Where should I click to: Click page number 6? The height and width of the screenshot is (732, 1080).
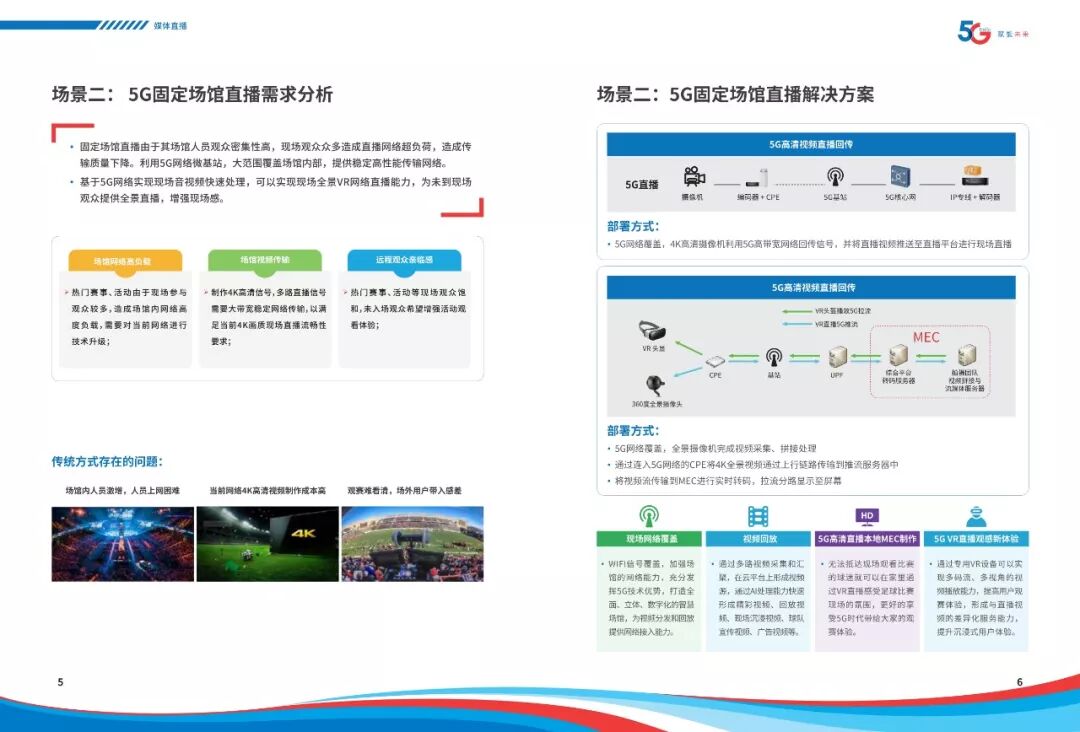[1019, 682]
